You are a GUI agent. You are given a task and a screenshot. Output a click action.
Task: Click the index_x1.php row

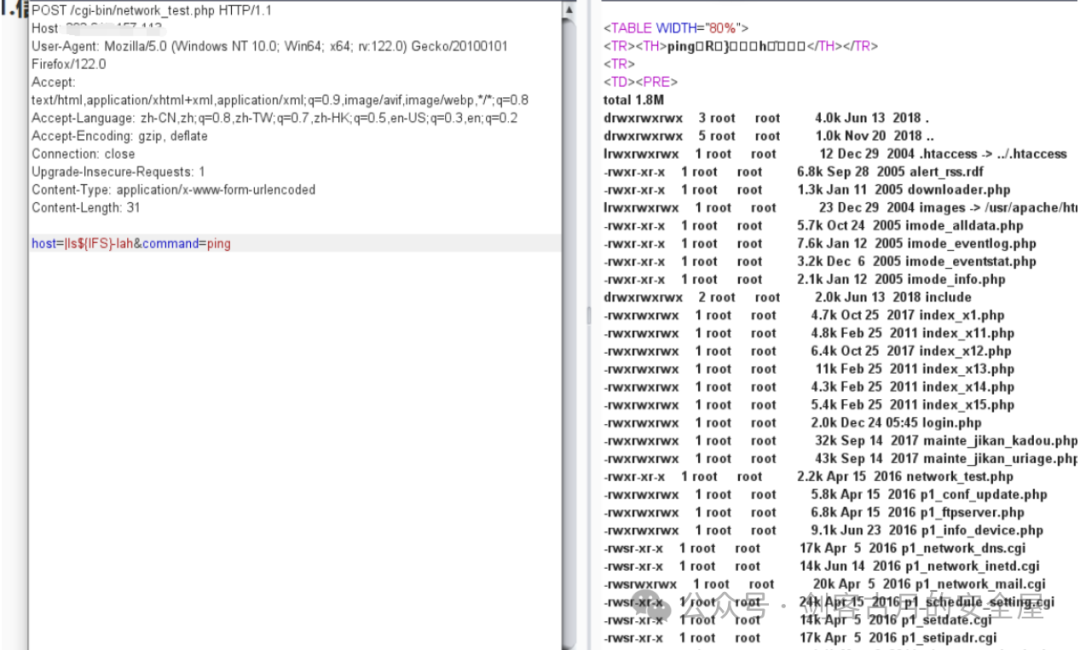804,315
